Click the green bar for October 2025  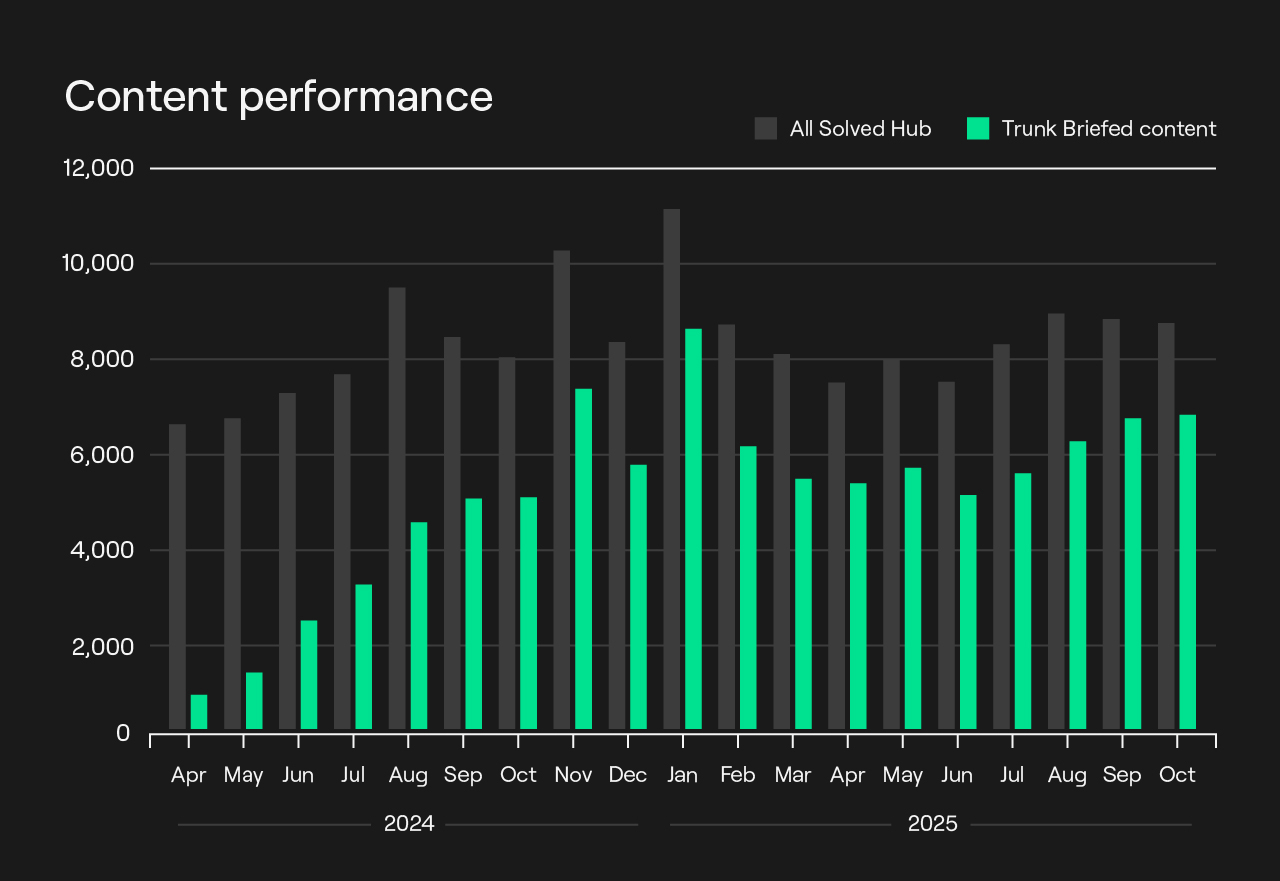1188,572
